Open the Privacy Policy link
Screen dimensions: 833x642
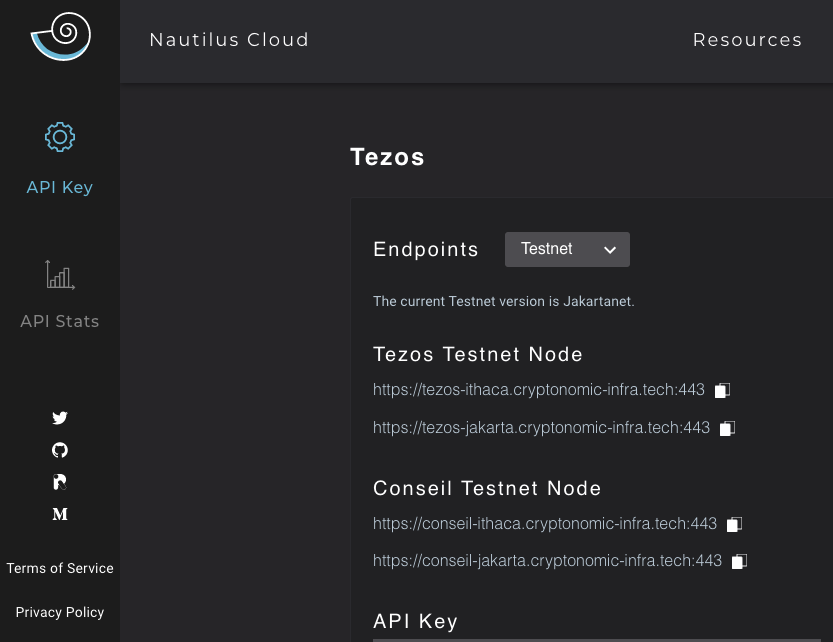tap(60, 612)
